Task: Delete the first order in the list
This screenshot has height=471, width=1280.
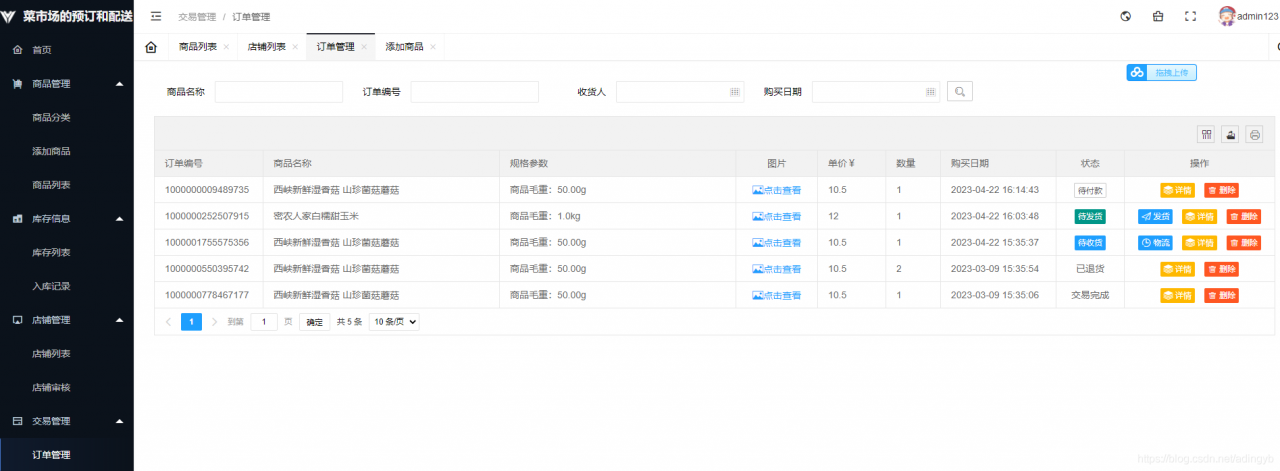Action: coord(1221,190)
